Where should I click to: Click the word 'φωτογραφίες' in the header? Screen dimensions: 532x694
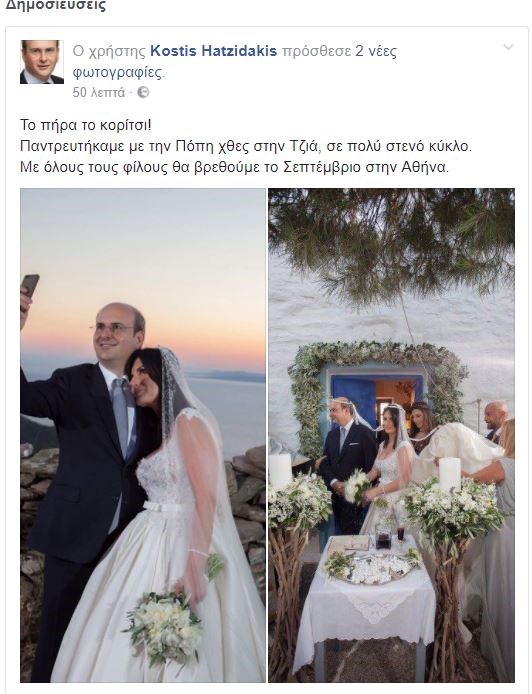coord(117,72)
